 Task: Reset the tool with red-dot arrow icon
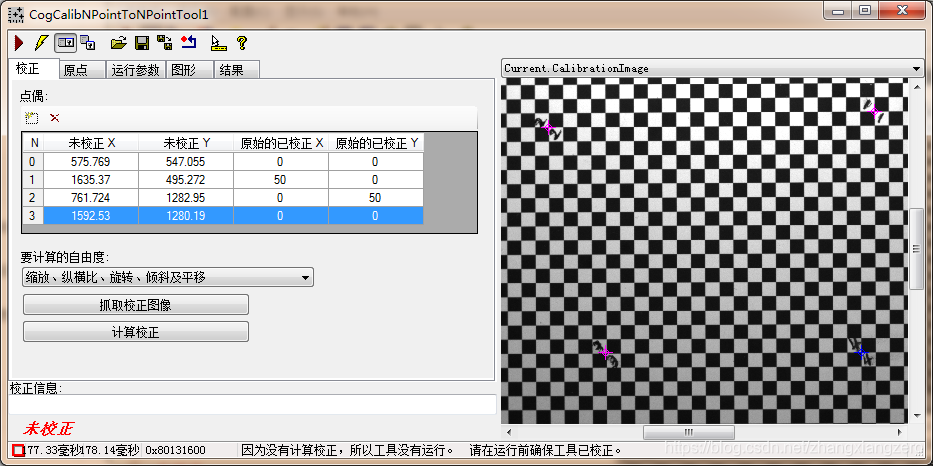coord(189,43)
